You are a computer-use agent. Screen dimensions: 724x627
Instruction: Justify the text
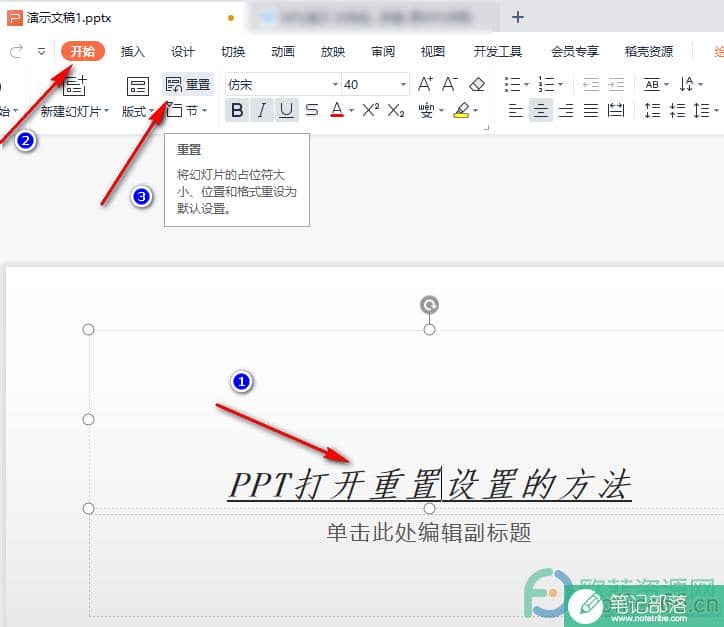pyautogui.click(x=591, y=110)
